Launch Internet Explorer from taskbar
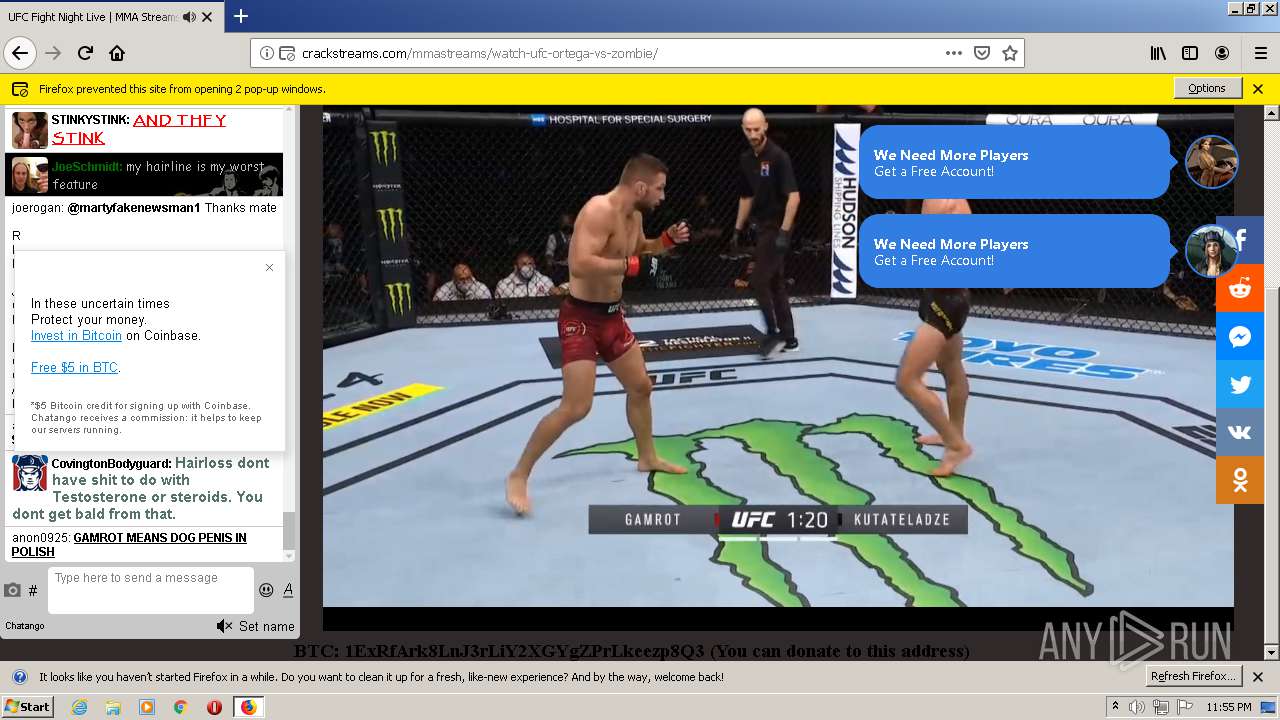The width and height of the screenshot is (1280, 720). tap(80, 707)
